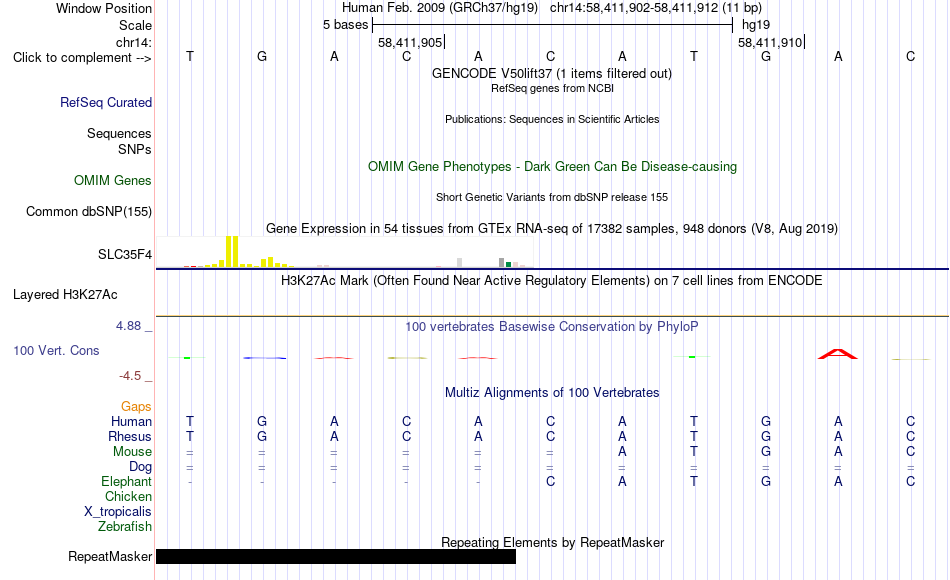Click 'Publications: Sequences in Scientific Articles' title
This screenshot has width=950, height=580.
click(552, 119)
